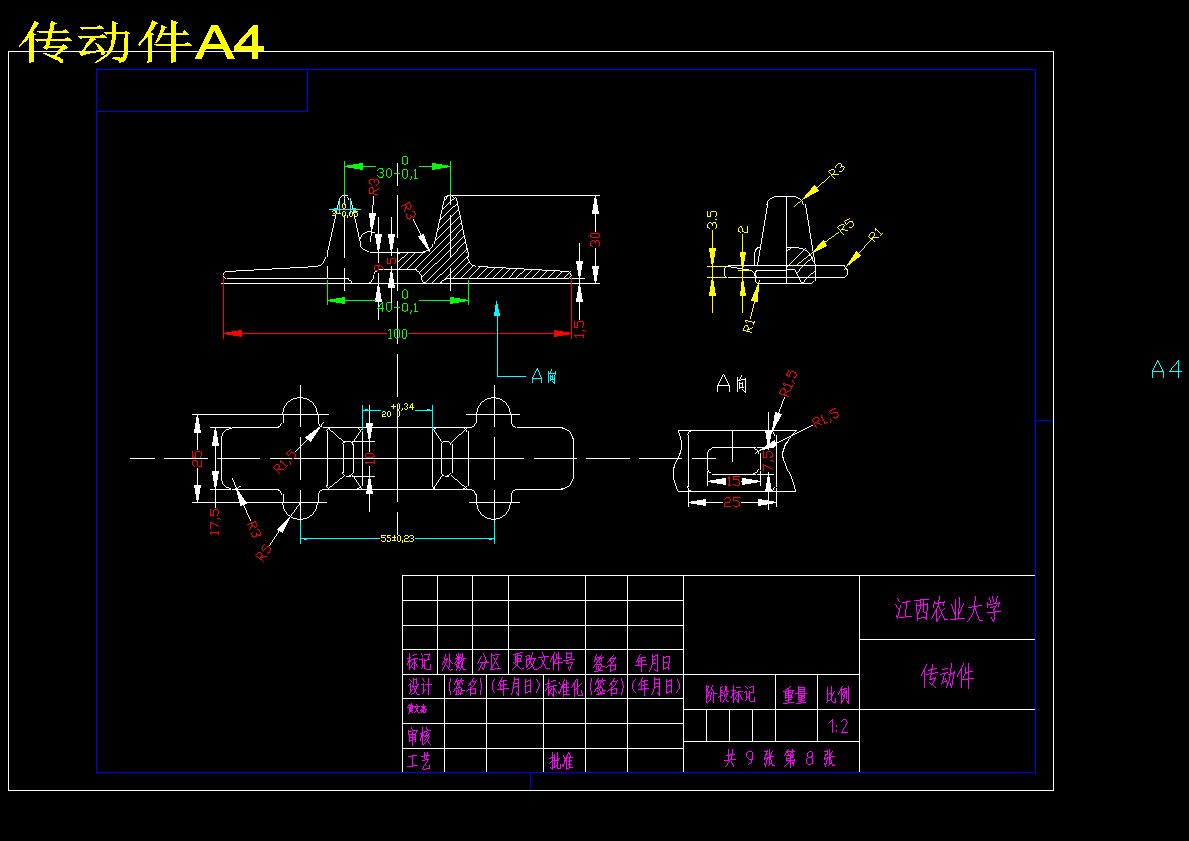The image size is (1189, 841).
Task: Click the 工艺 row label
Action: click(x=419, y=761)
